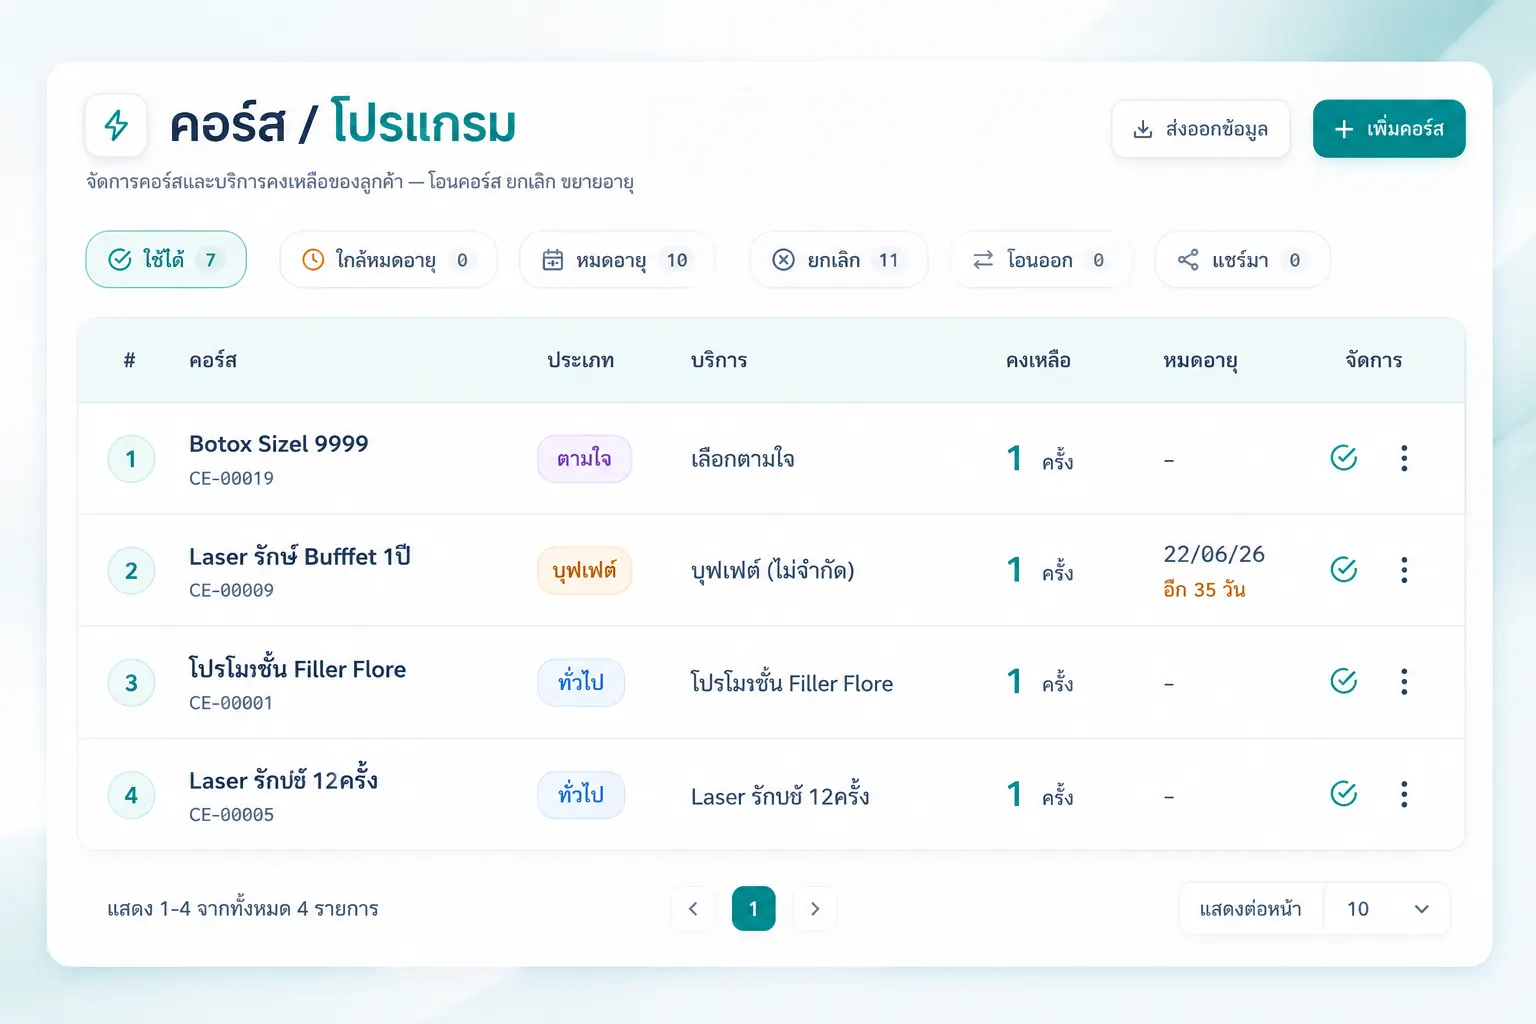Viewport: 1536px width, 1024px height.
Task: Click the row number 2 circle
Action: click(x=131, y=571)
